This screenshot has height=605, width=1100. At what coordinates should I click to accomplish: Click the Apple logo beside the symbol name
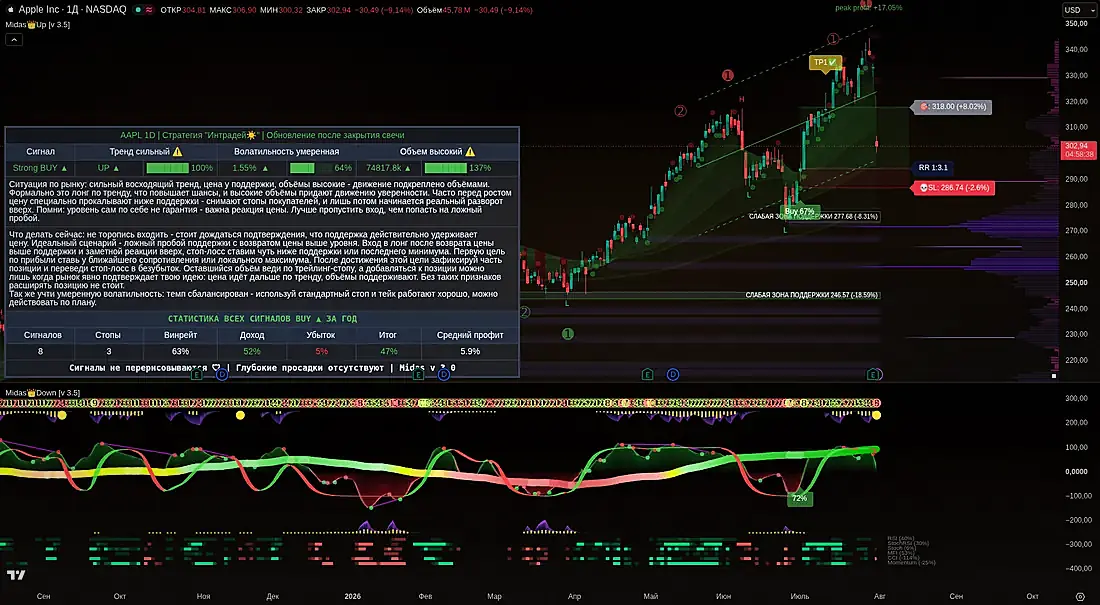pyautogui.click(x=10, y=10)
